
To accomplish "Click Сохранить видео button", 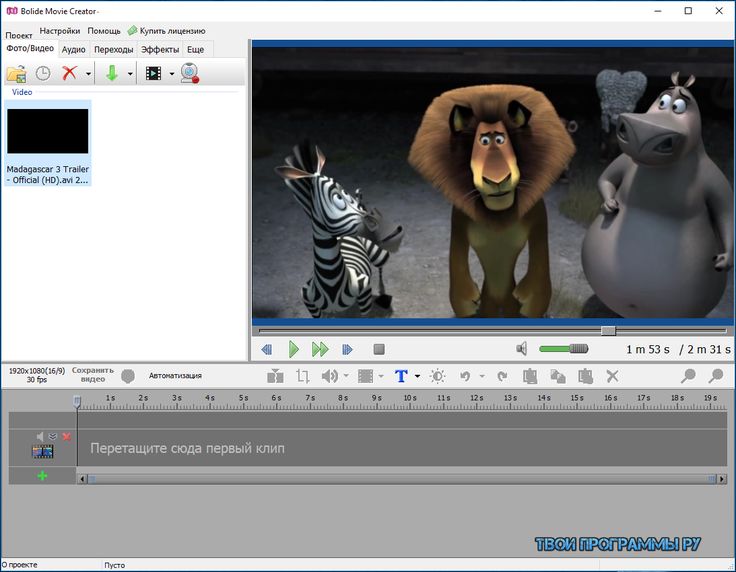I will 93,374.
